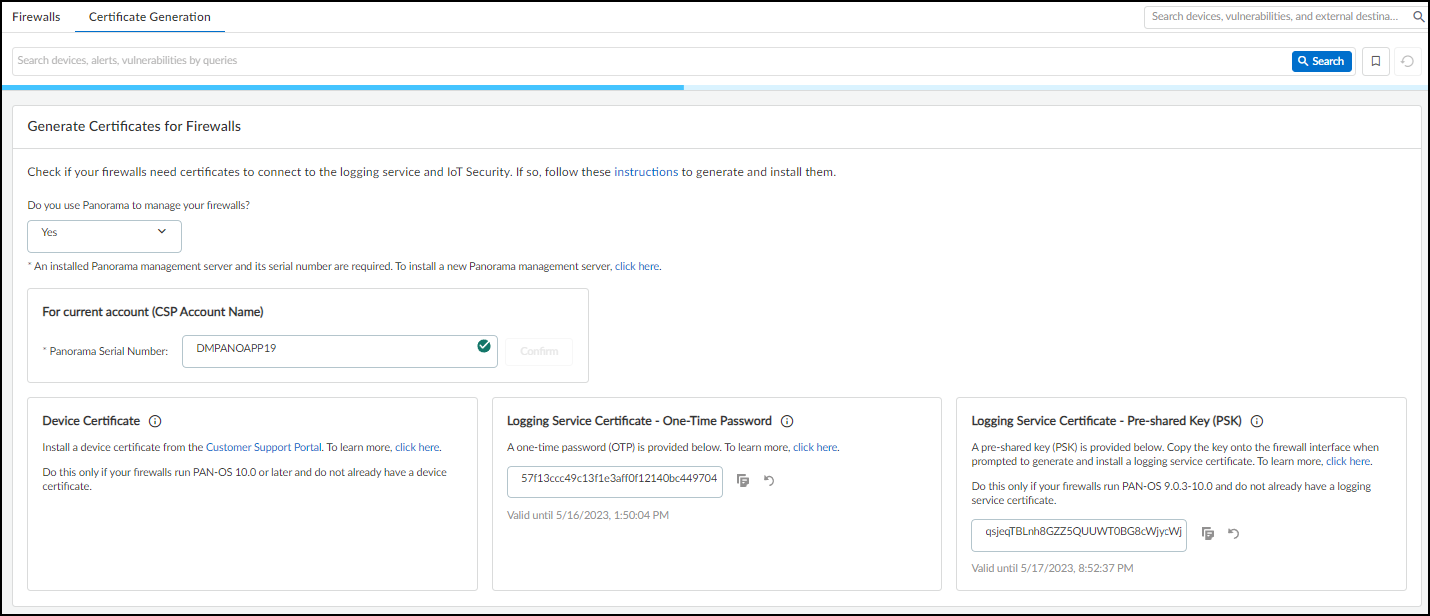
Task: Click into Panorama Serial Number field
Action: pyautogui.click(x=330, y=351)
